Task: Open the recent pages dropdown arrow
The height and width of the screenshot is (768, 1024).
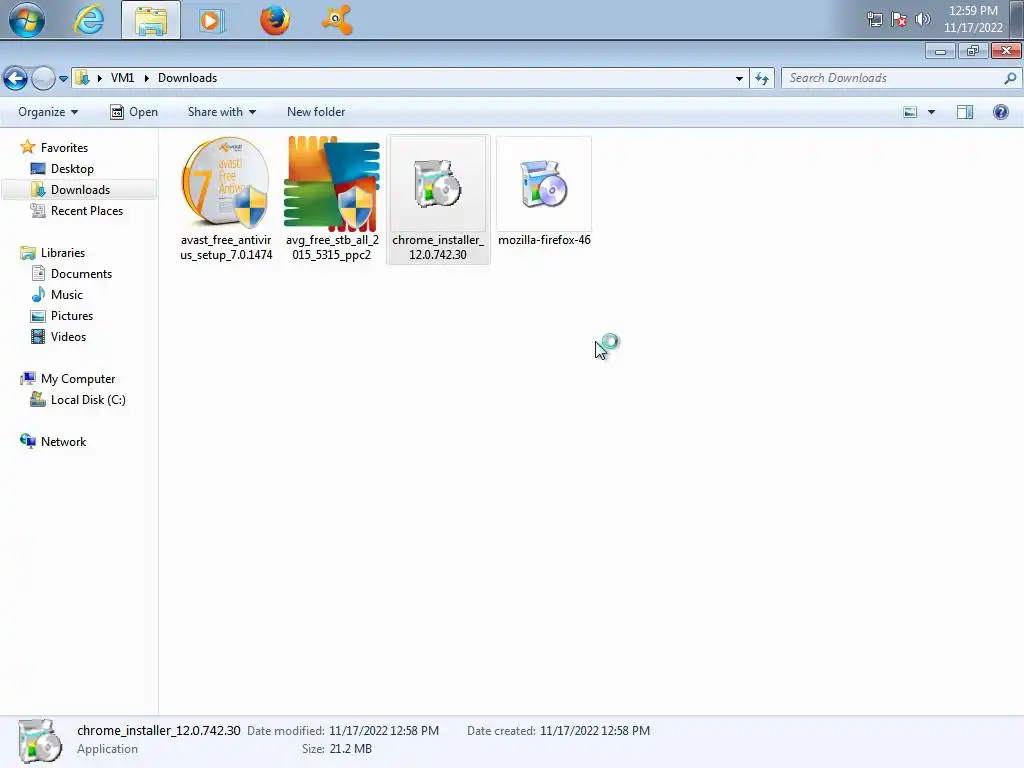Action: click(x=63, y=78)
